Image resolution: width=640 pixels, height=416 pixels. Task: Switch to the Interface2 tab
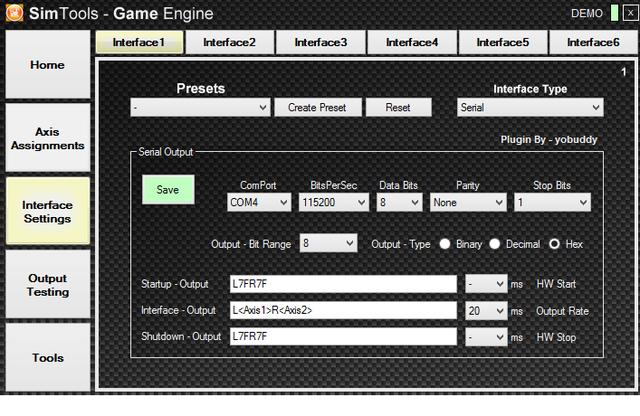pyautogui.click(x=230, y=42)
